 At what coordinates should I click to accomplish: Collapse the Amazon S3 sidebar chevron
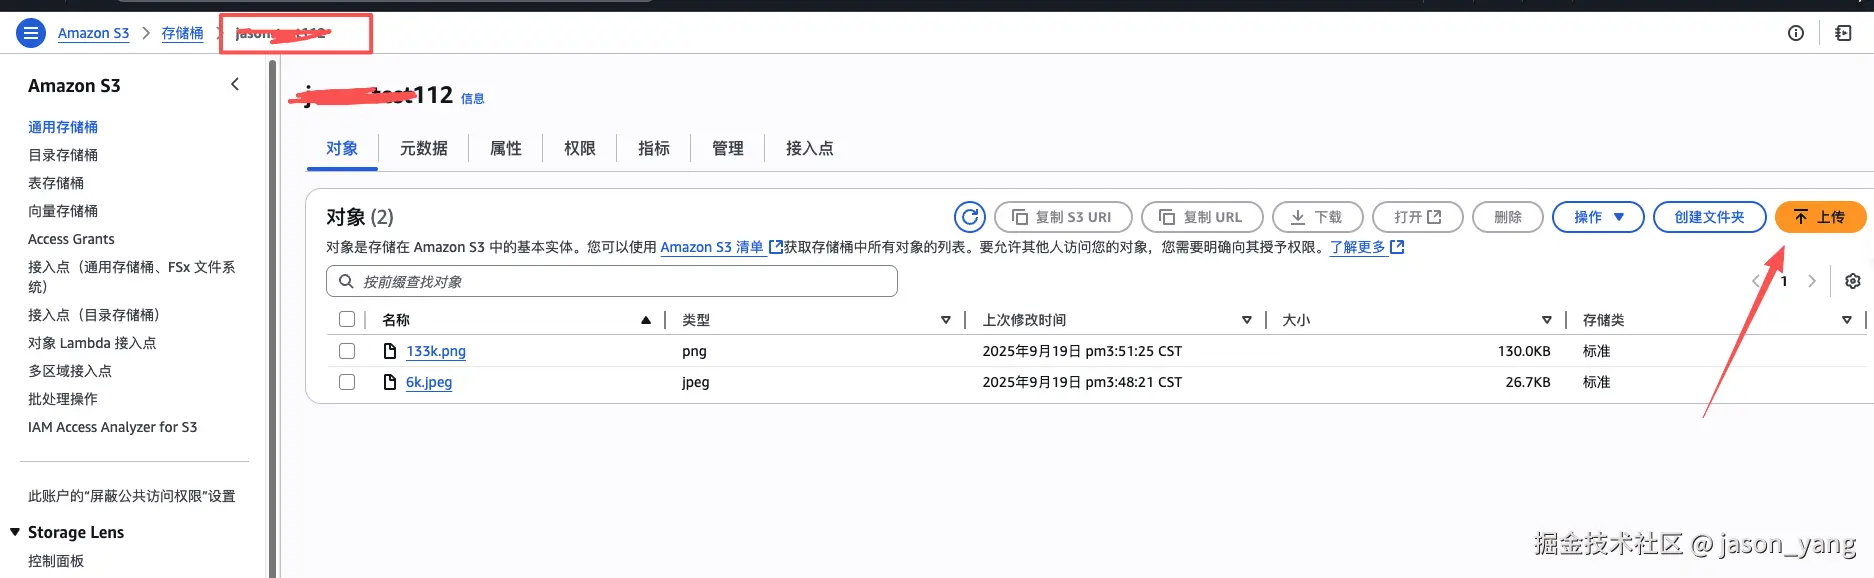pos(235,85)
